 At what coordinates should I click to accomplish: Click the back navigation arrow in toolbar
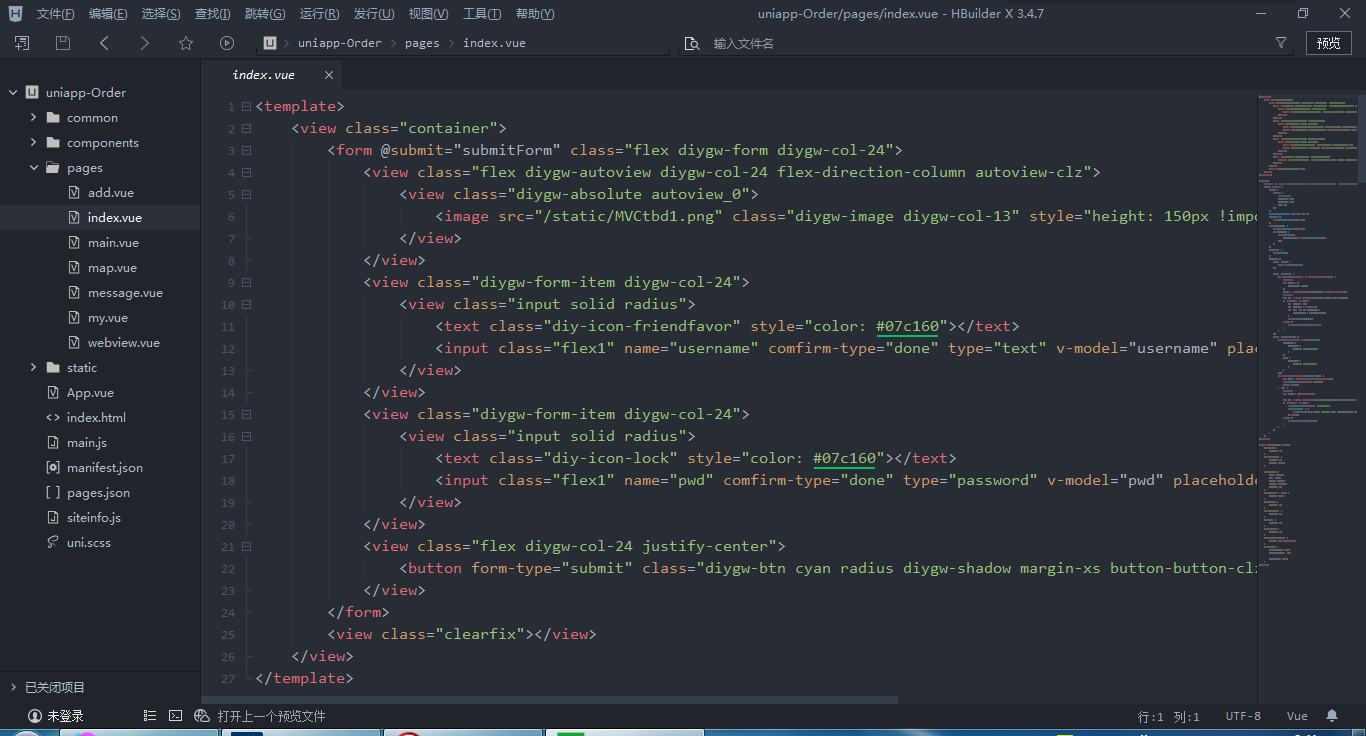click(x=103, y=43)
